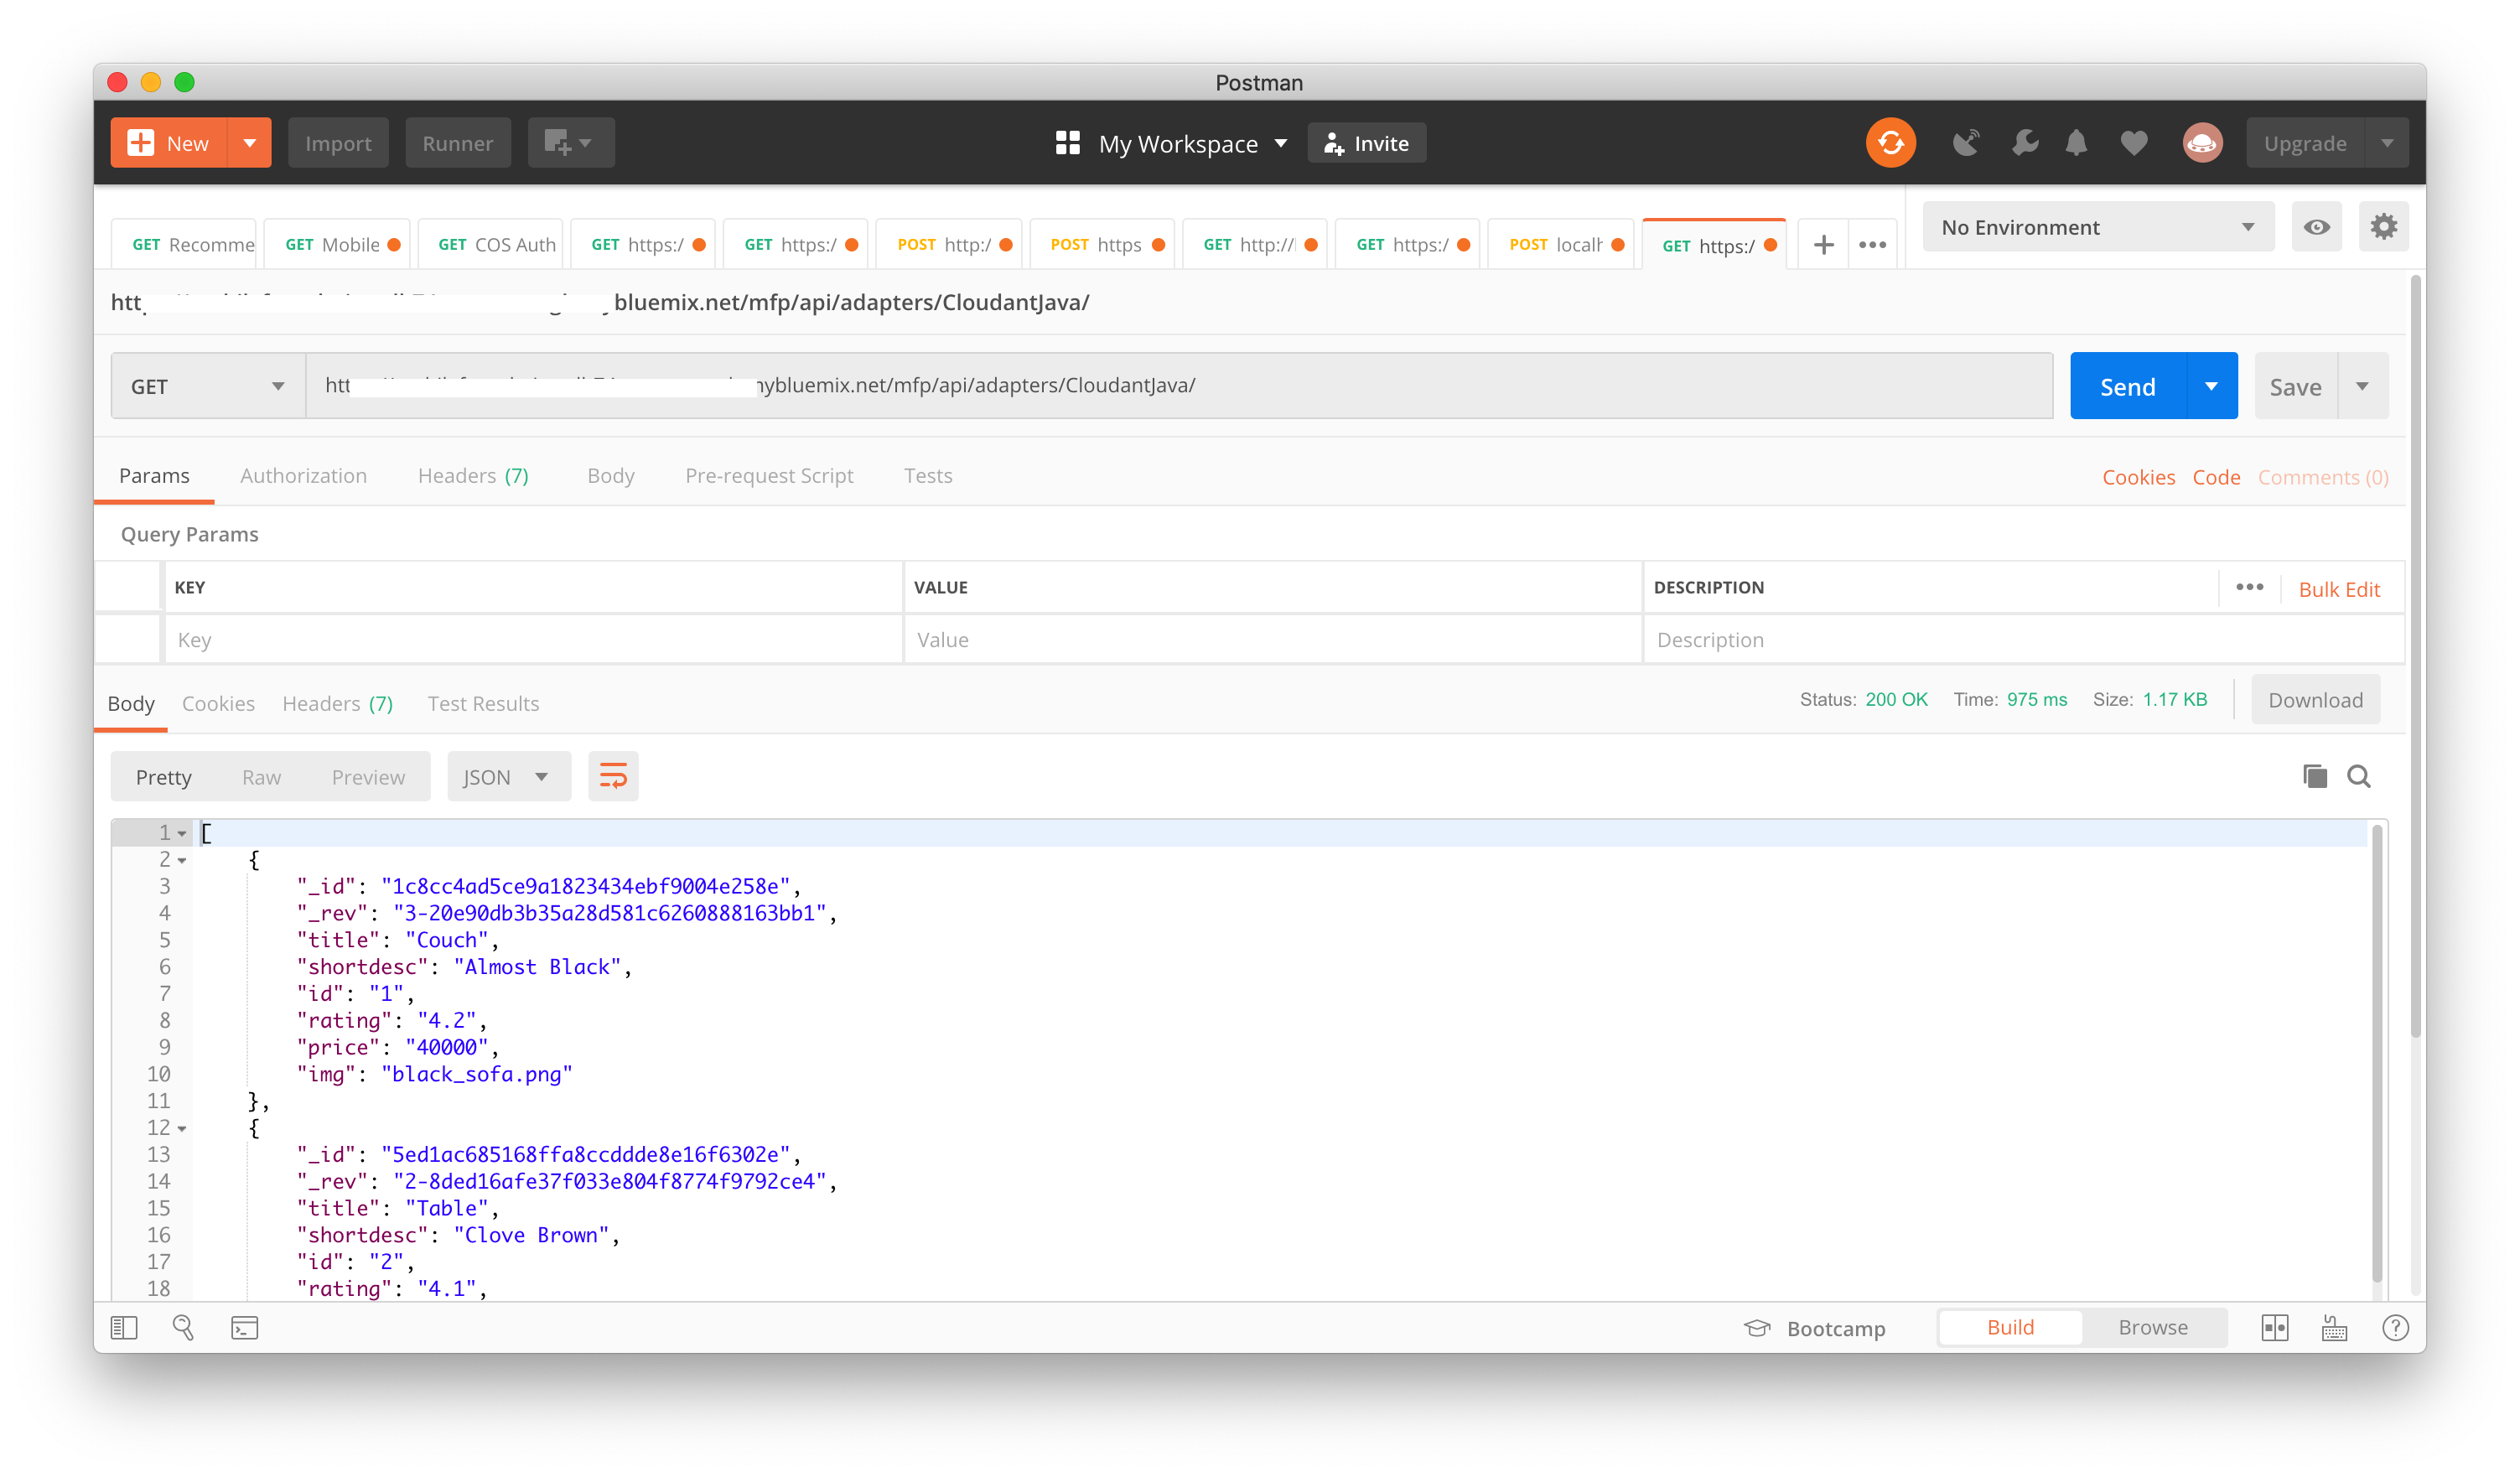Open the GET method dropdown
This screenshot has height=1477, width=2520.
[x=207, y=387]
